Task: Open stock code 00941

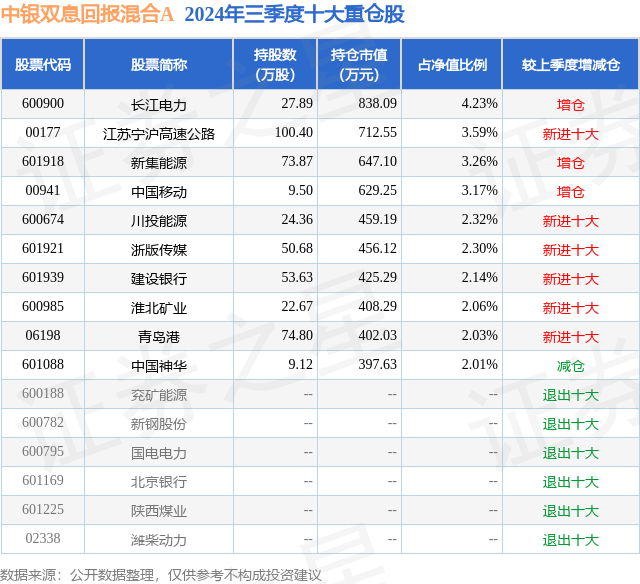Action: click(x=43, y=191)
